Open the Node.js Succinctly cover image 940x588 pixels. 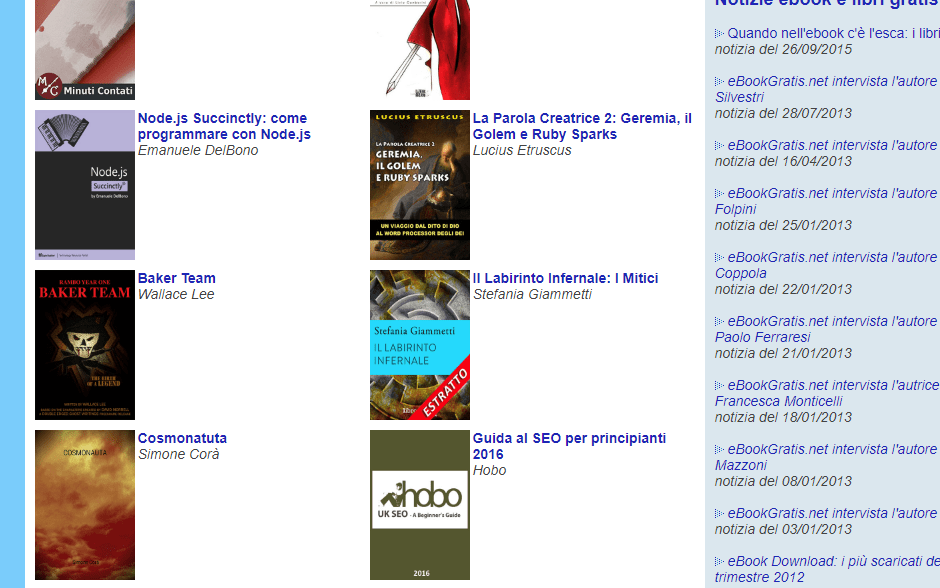[x=85, y=185]
